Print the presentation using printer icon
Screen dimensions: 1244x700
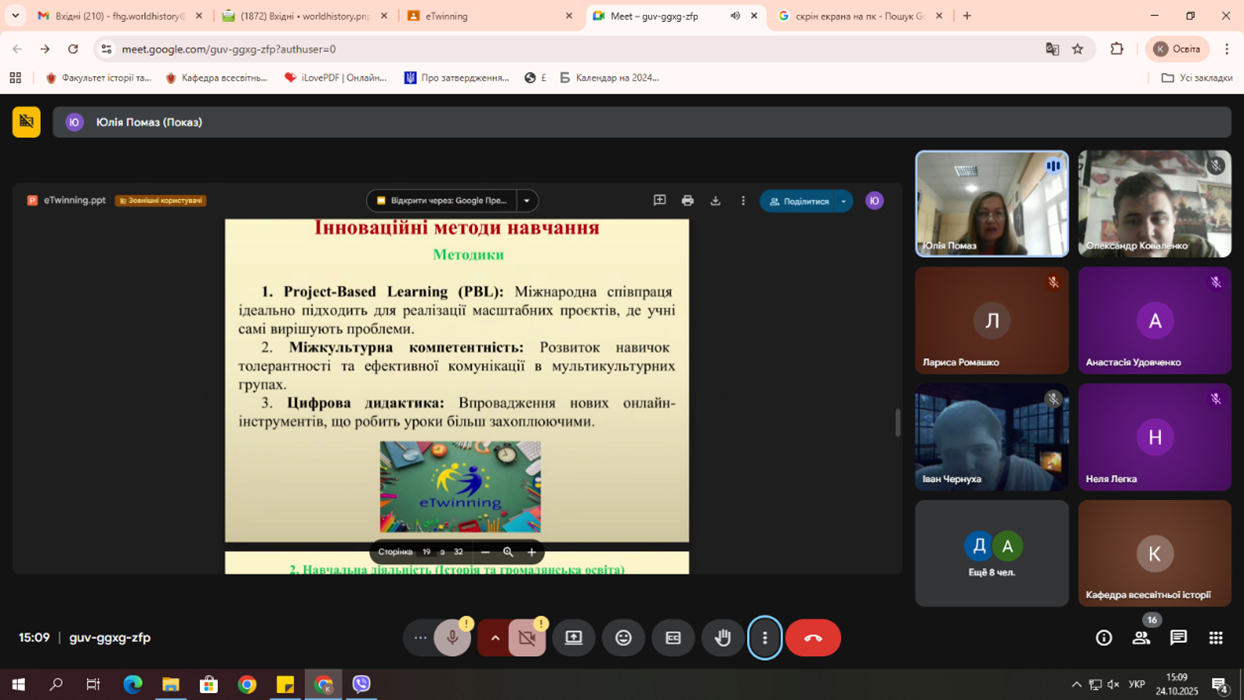pos(687,201)
